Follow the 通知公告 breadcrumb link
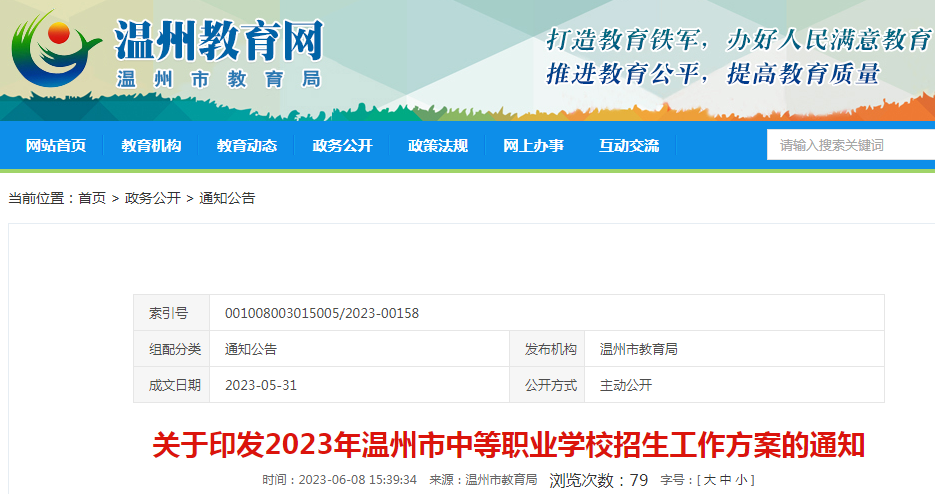Image resolution: width=935 pixels, height=494 pixels. pos(227,198)
